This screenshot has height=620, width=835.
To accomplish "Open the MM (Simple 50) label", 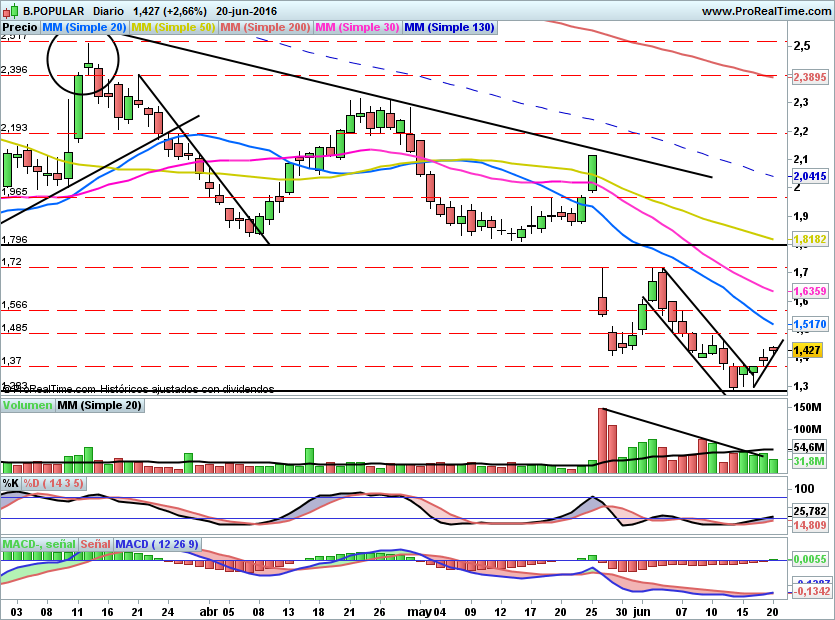I will [173, 27].
